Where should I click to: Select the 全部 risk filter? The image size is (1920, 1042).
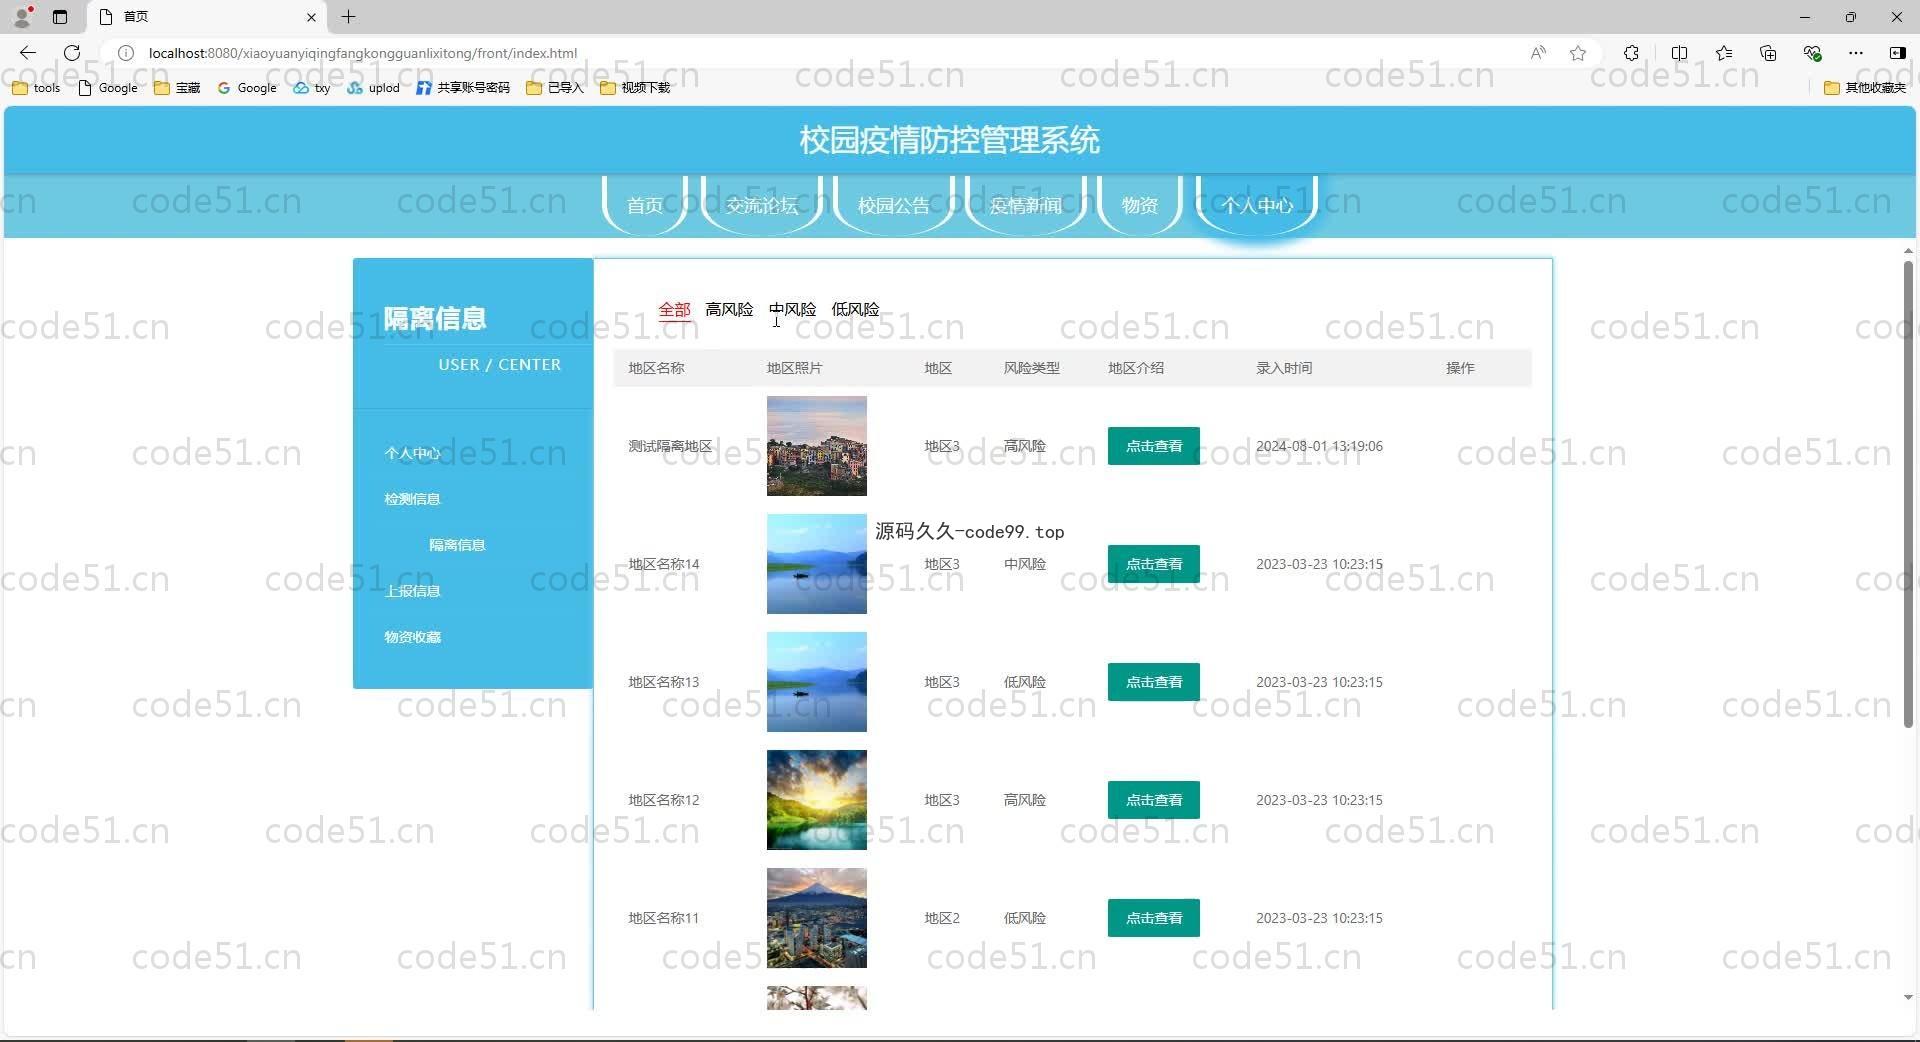(x=675, y=309)
